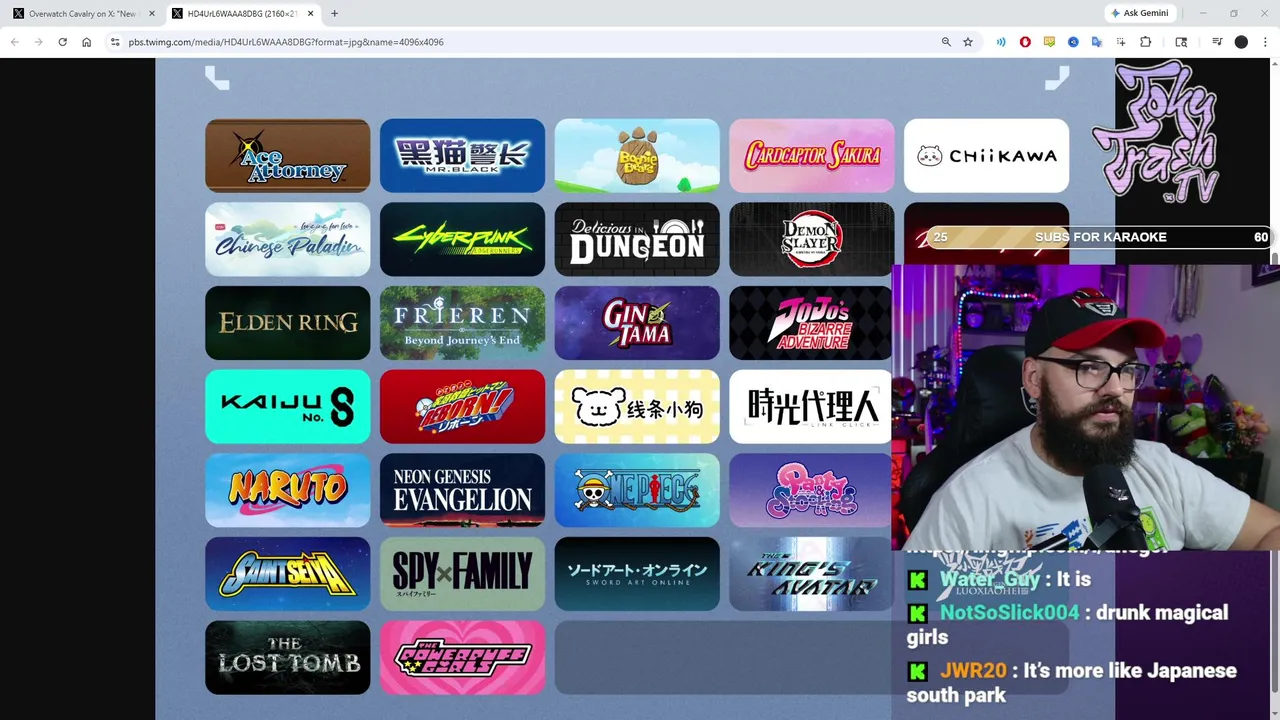
Task: Choose the One Piece logo card
Action: tap(637, 490)
